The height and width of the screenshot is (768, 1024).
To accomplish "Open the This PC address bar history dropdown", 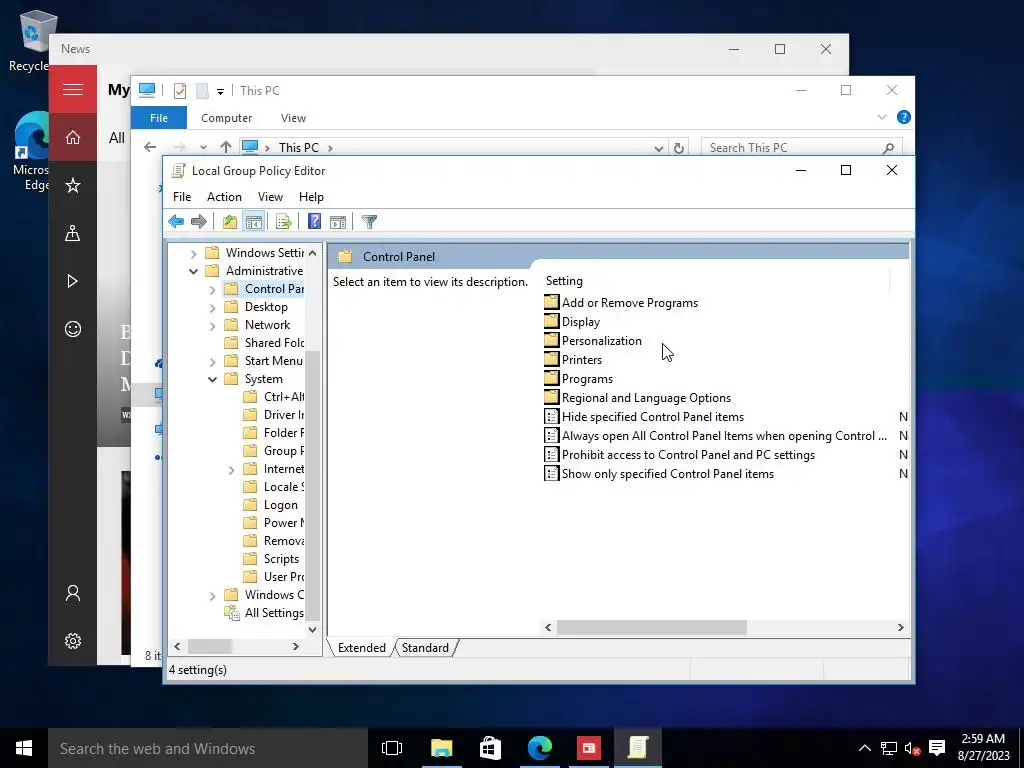I will 658,148.
